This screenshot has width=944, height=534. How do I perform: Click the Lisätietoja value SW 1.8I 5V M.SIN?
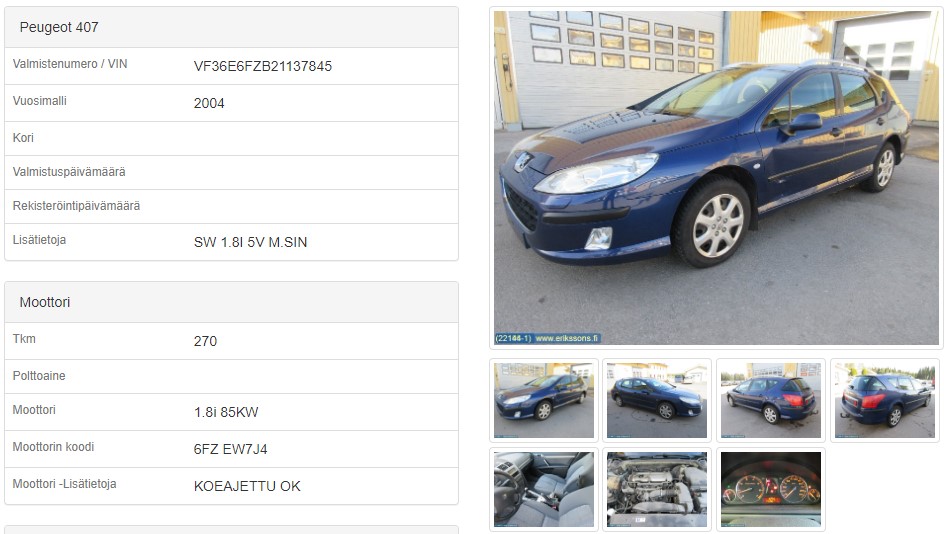click(x=250, y=243)
